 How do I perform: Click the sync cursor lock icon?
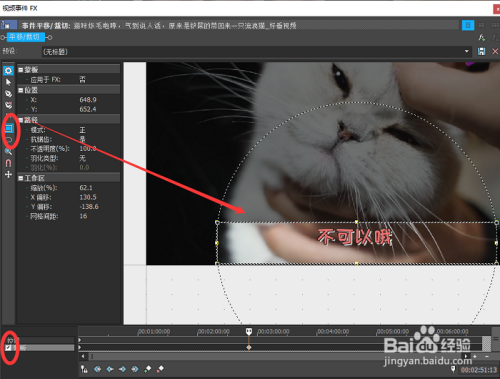(x=84, y=369)
